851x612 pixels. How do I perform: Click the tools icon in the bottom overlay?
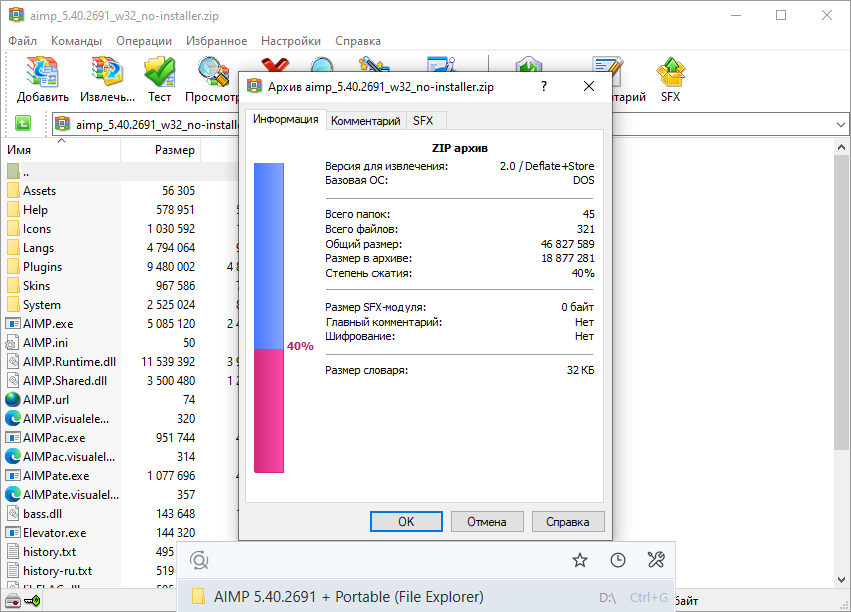(x=656, y=560)
